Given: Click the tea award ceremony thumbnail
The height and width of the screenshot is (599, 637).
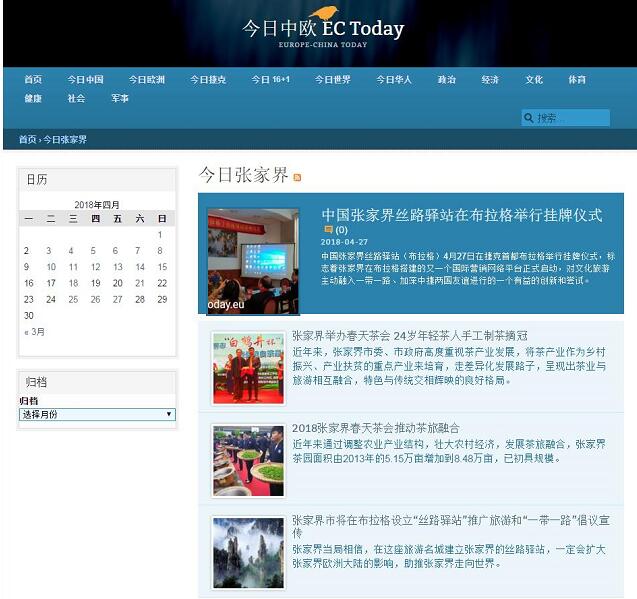Looking at the screenshot, I should (248, 367).
